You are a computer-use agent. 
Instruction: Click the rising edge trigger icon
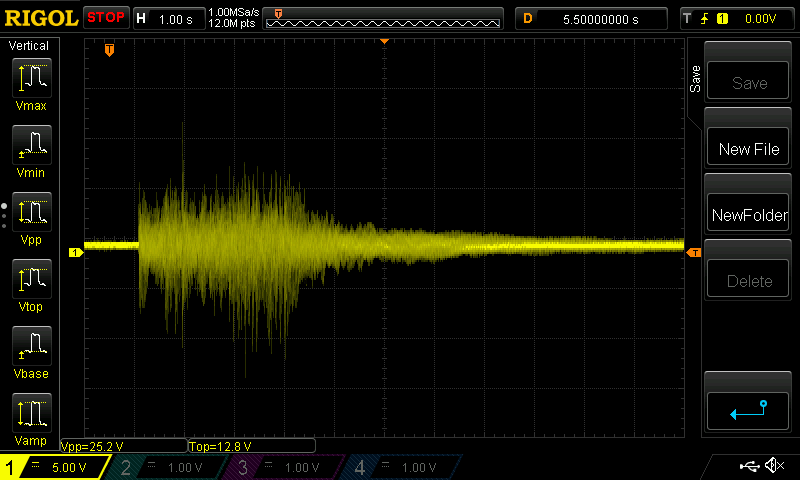coord(705,19)
